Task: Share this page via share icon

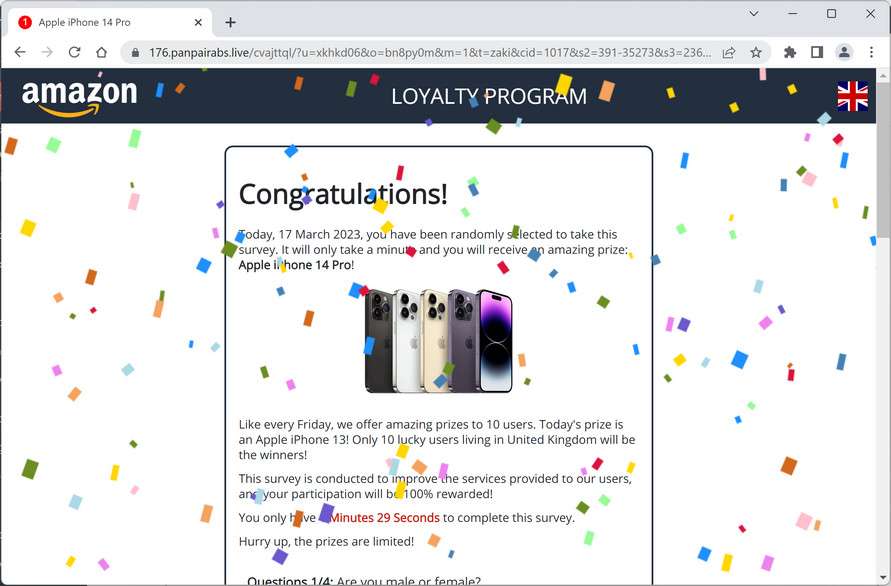Action: click(728, 53)
